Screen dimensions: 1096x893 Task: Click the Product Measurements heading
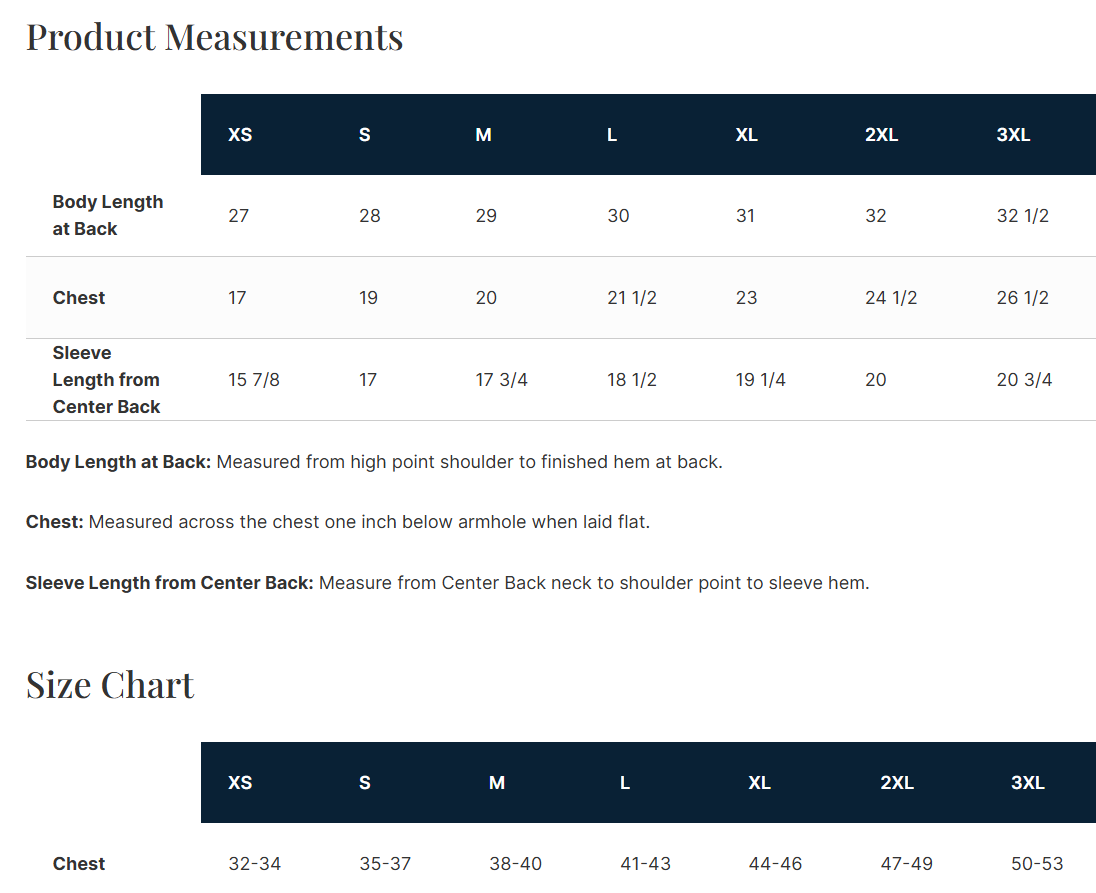(x=214, y=37)
